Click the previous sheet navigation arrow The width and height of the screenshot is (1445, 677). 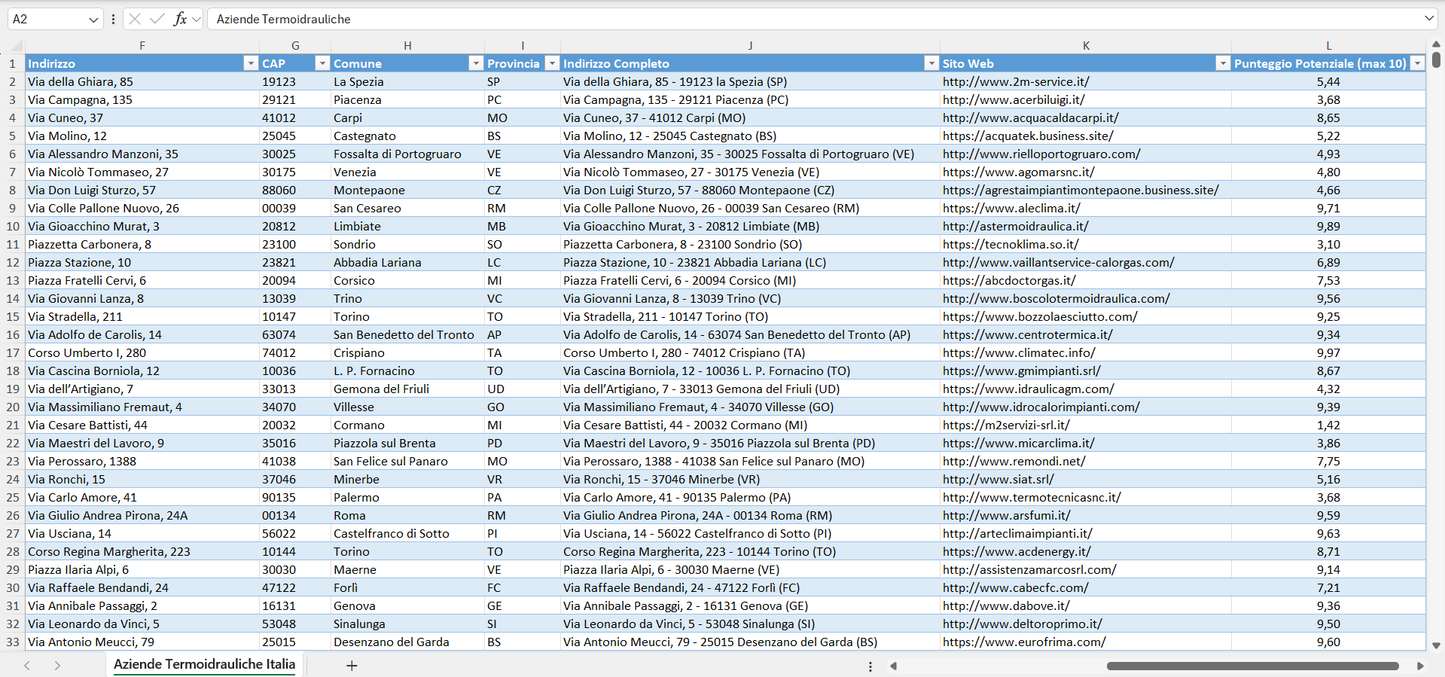pos(26,664)
